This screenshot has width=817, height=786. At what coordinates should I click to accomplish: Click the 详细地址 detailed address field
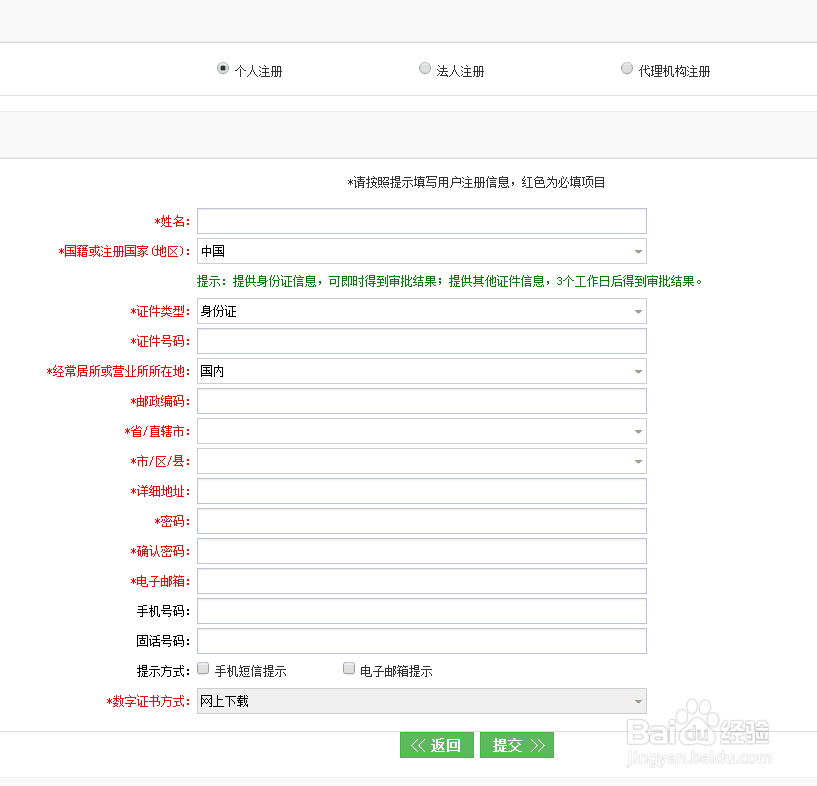(x=420, y=491)
